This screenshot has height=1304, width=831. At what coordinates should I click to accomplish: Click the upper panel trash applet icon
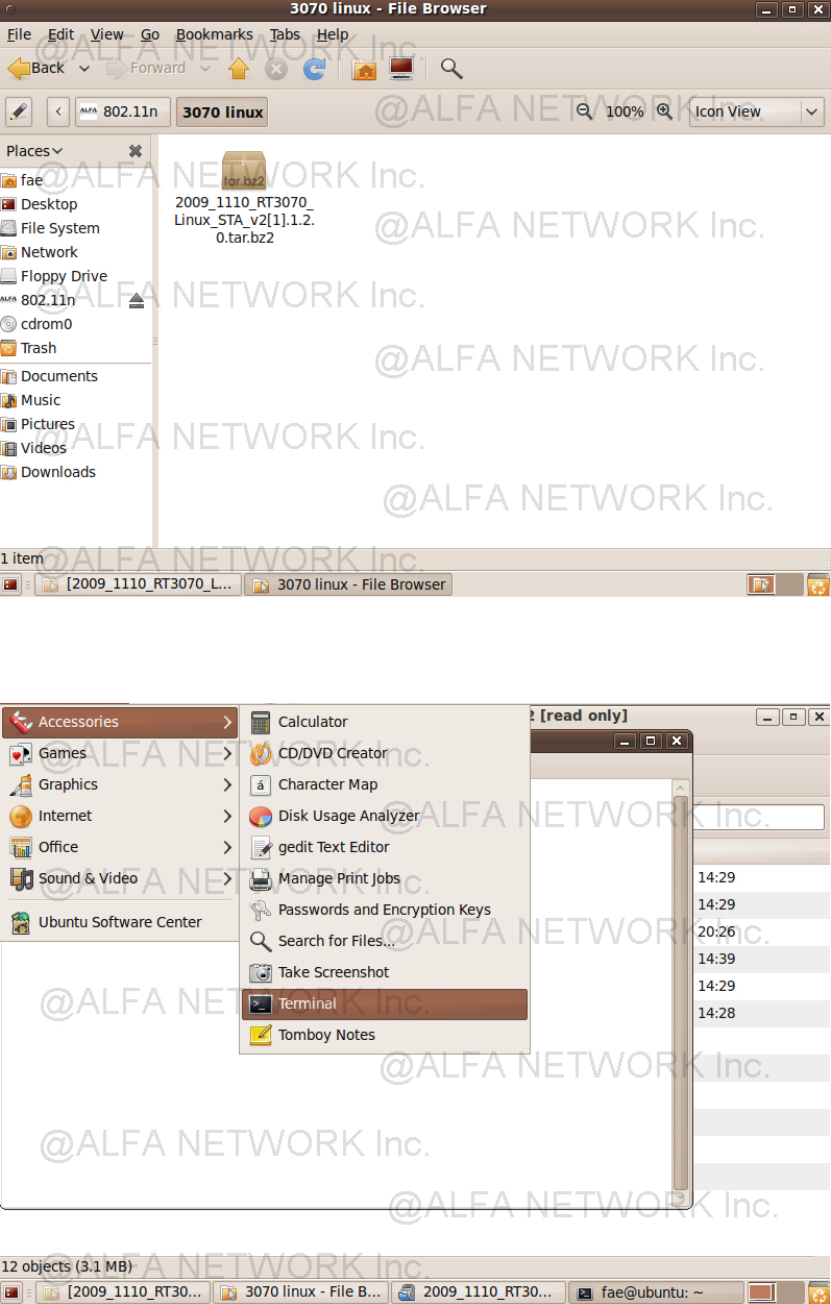coord(818,585)
